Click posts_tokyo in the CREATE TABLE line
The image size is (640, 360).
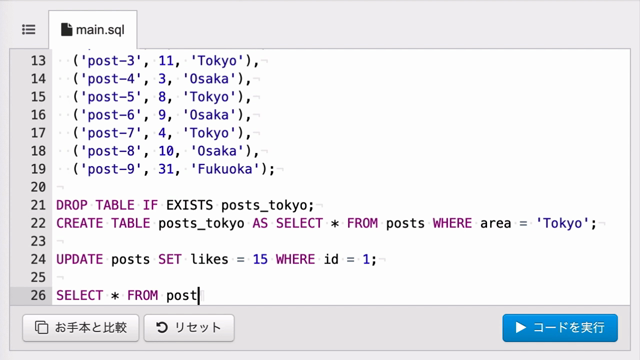[201, 224]
